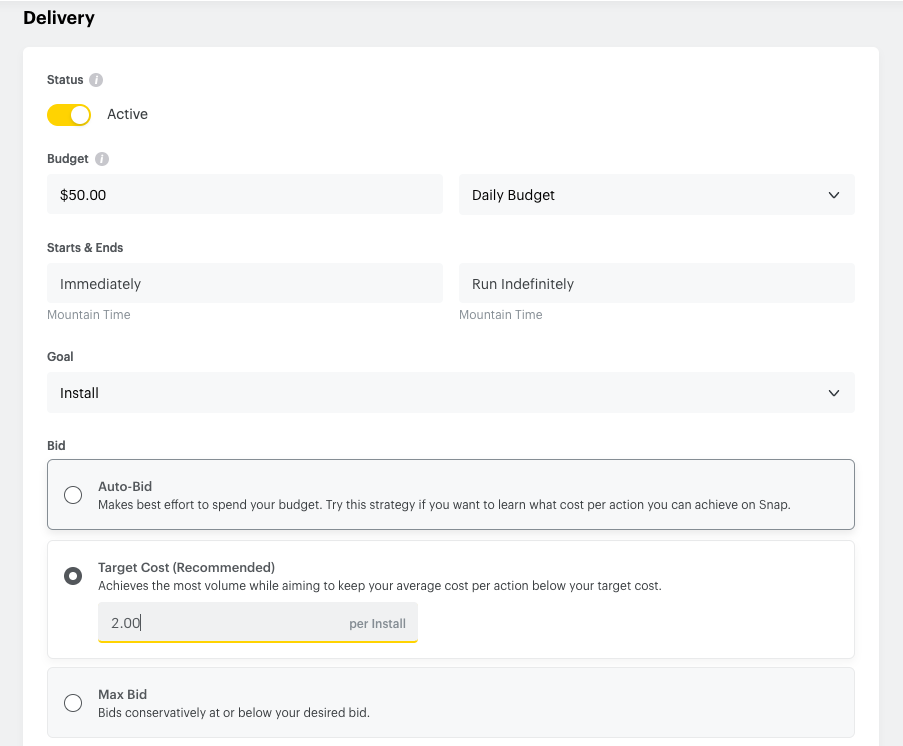
Task: Open the Run Indefinitely end date field
Action: pyautogui.click(x=656, y=284)
